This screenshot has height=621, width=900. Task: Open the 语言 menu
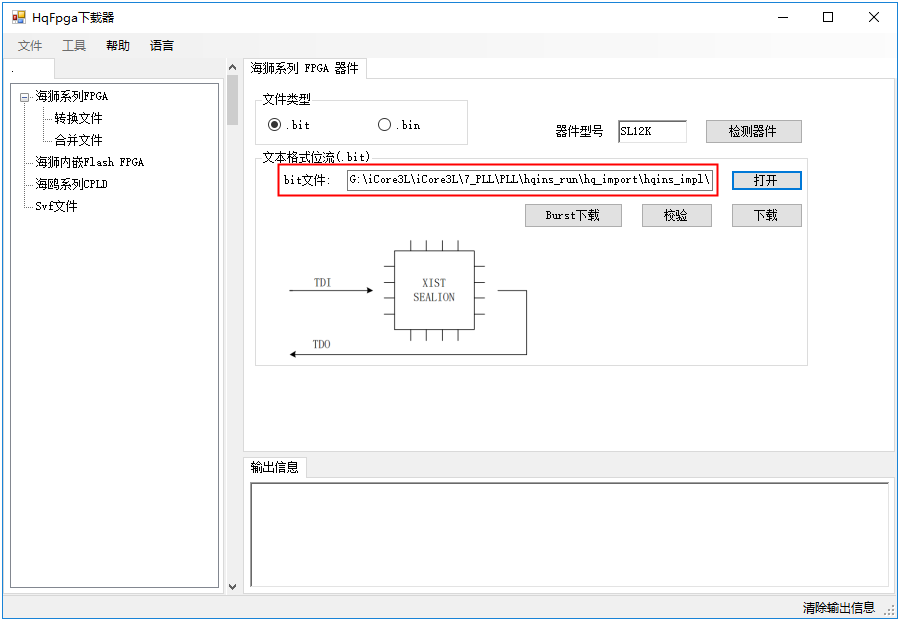point(162,46)
